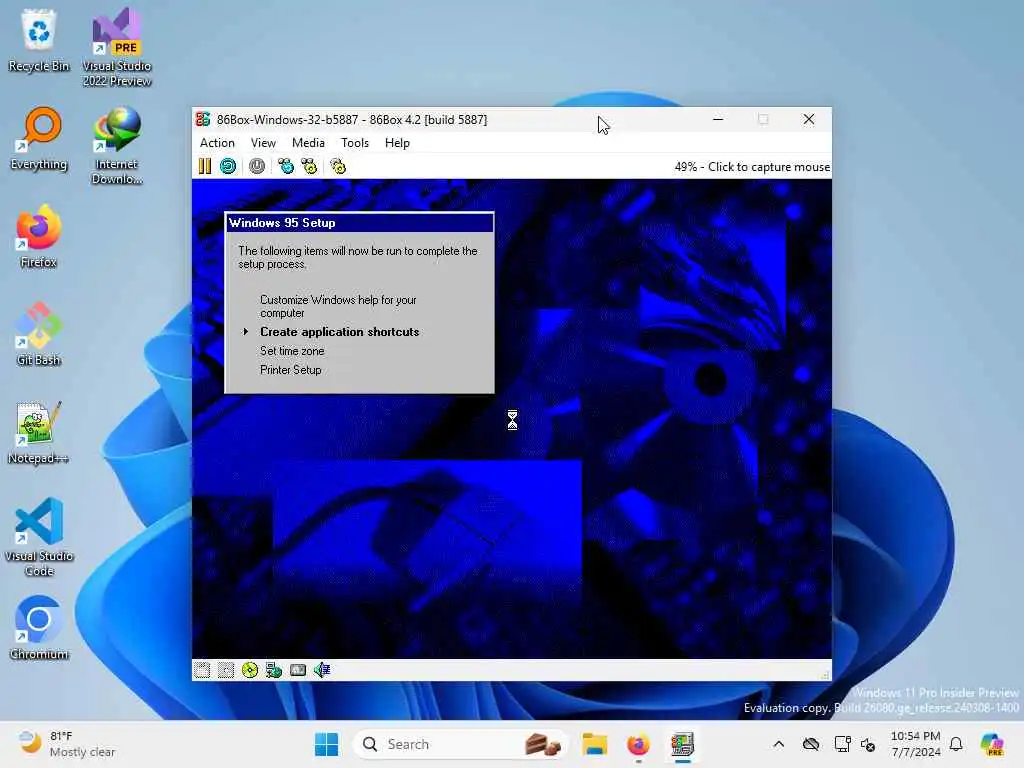1024x768 pixels.
Task: Open the weather widget showing 81°F
Action: pos(66,744)
